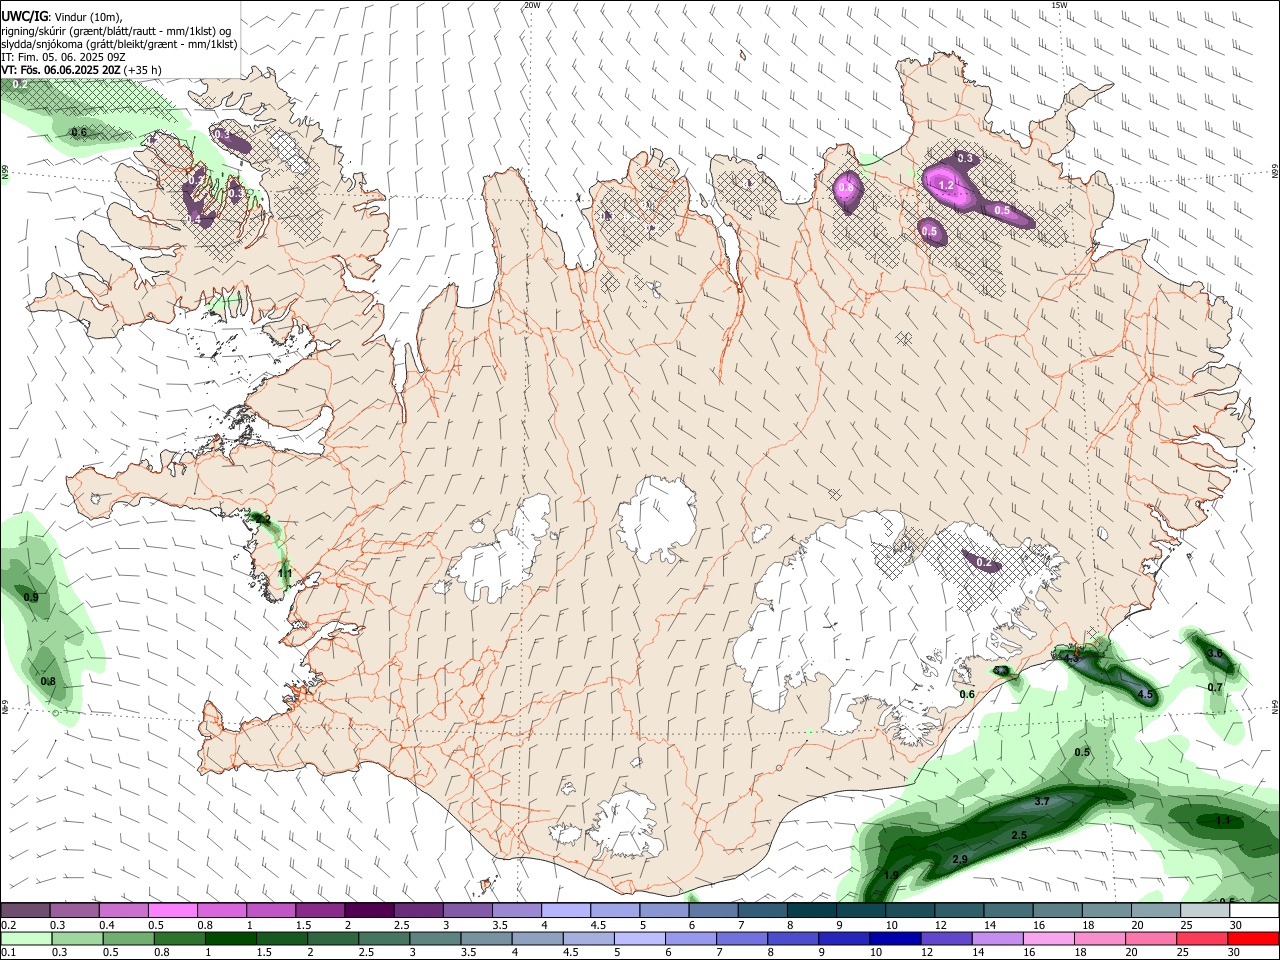This screenshot has width=1280, height=960.
Task: Pick the lower legend swatch labeled 4.5
Action: (x=589, y=939)
